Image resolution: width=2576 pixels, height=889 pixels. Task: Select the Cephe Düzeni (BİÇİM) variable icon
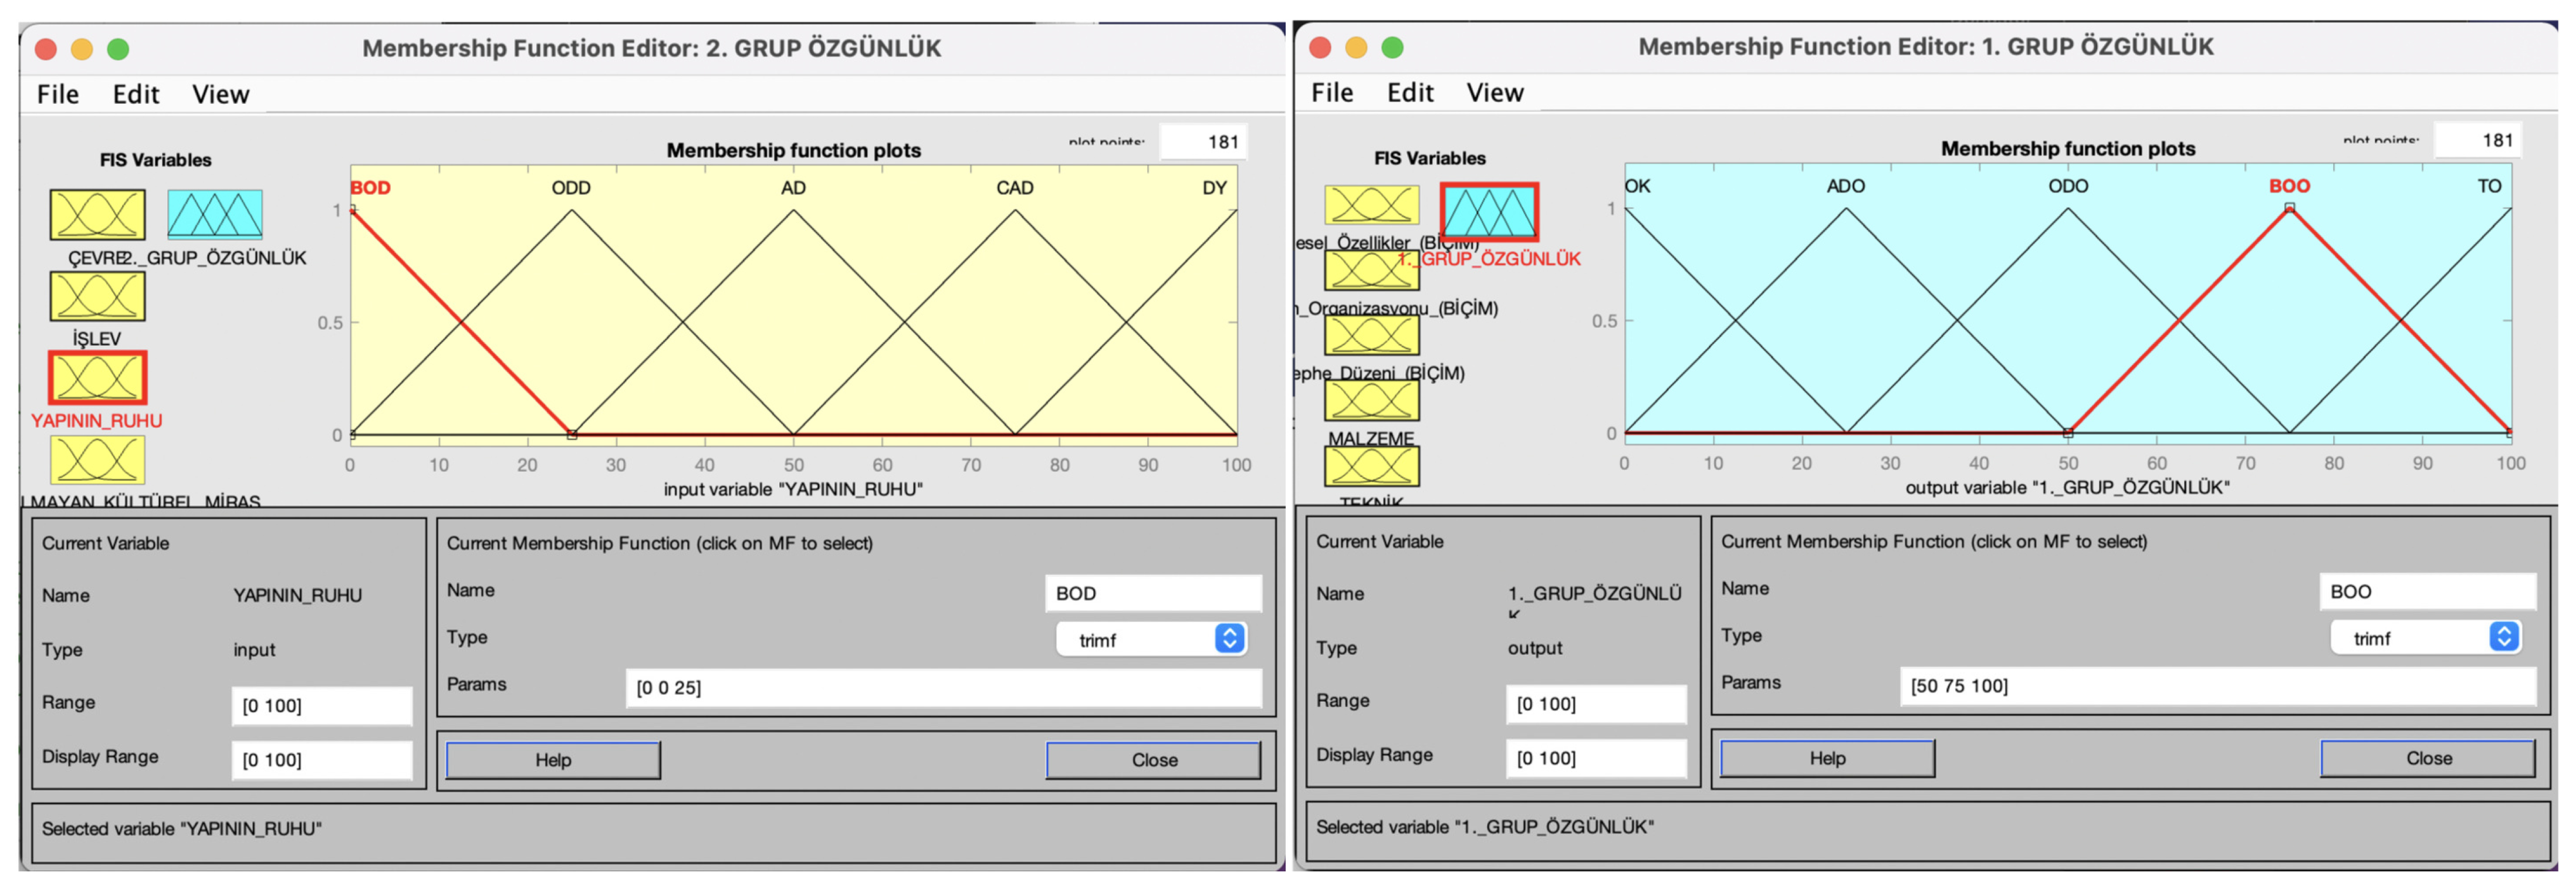(1371, 335)
